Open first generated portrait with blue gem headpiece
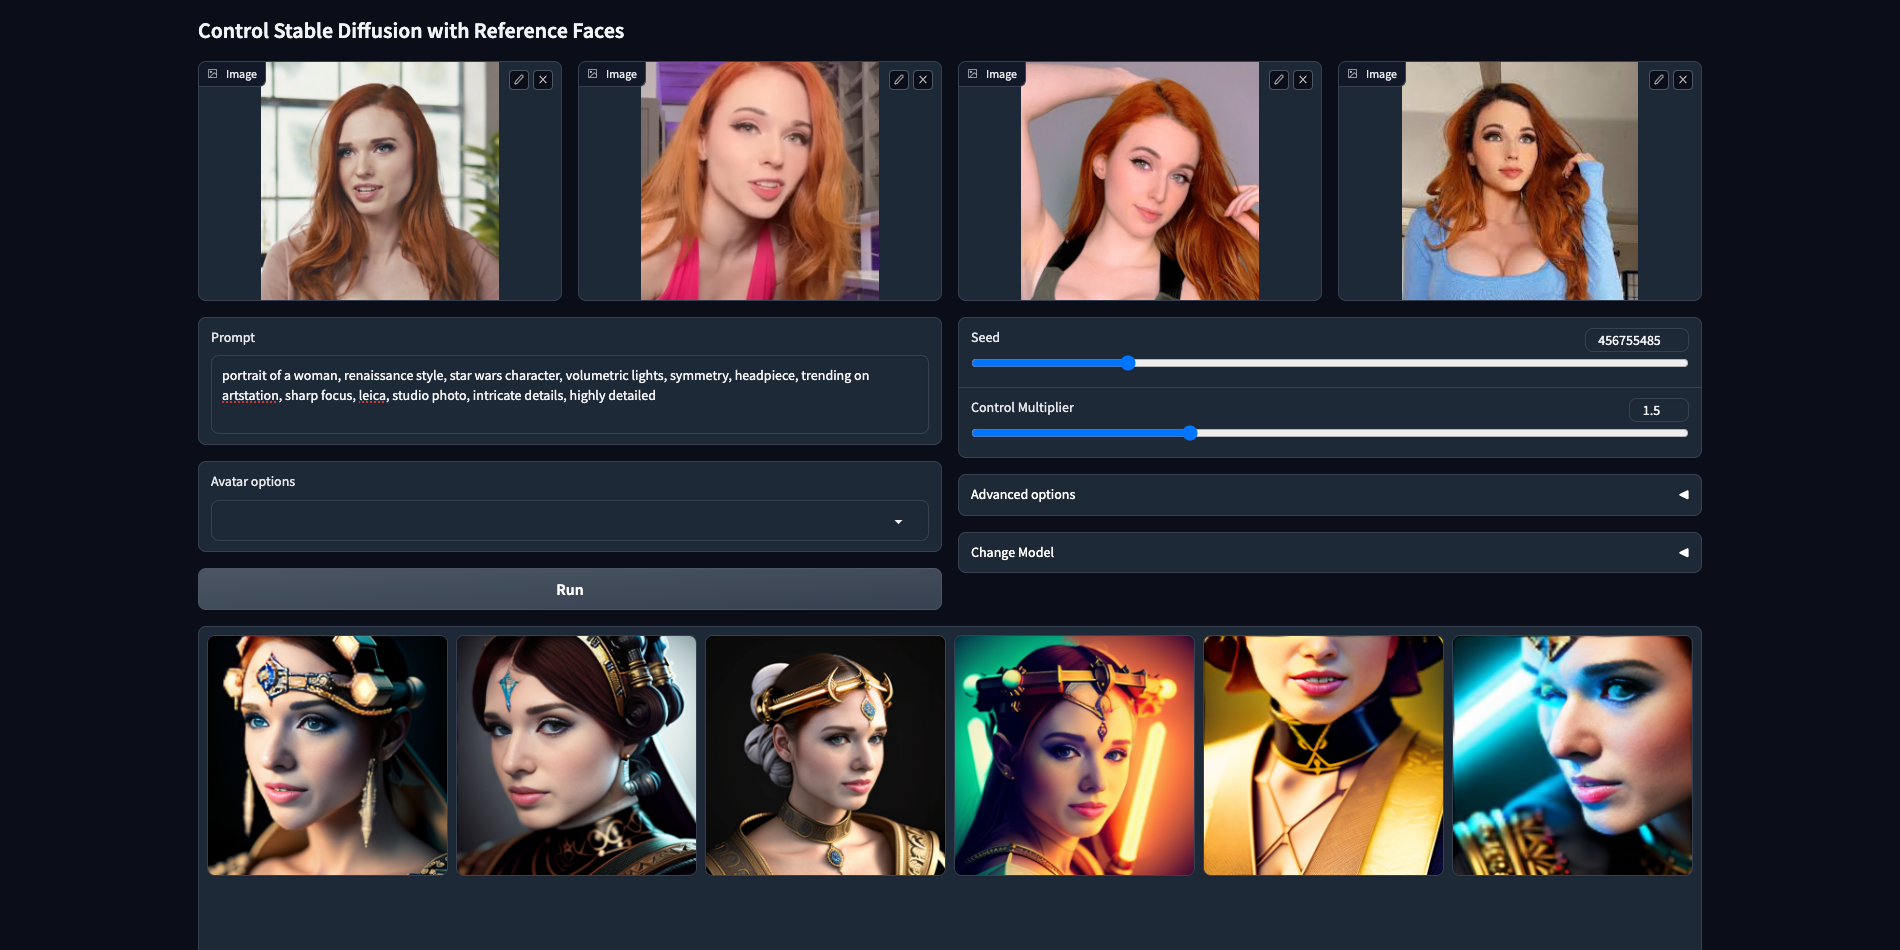 coord(328,756)
